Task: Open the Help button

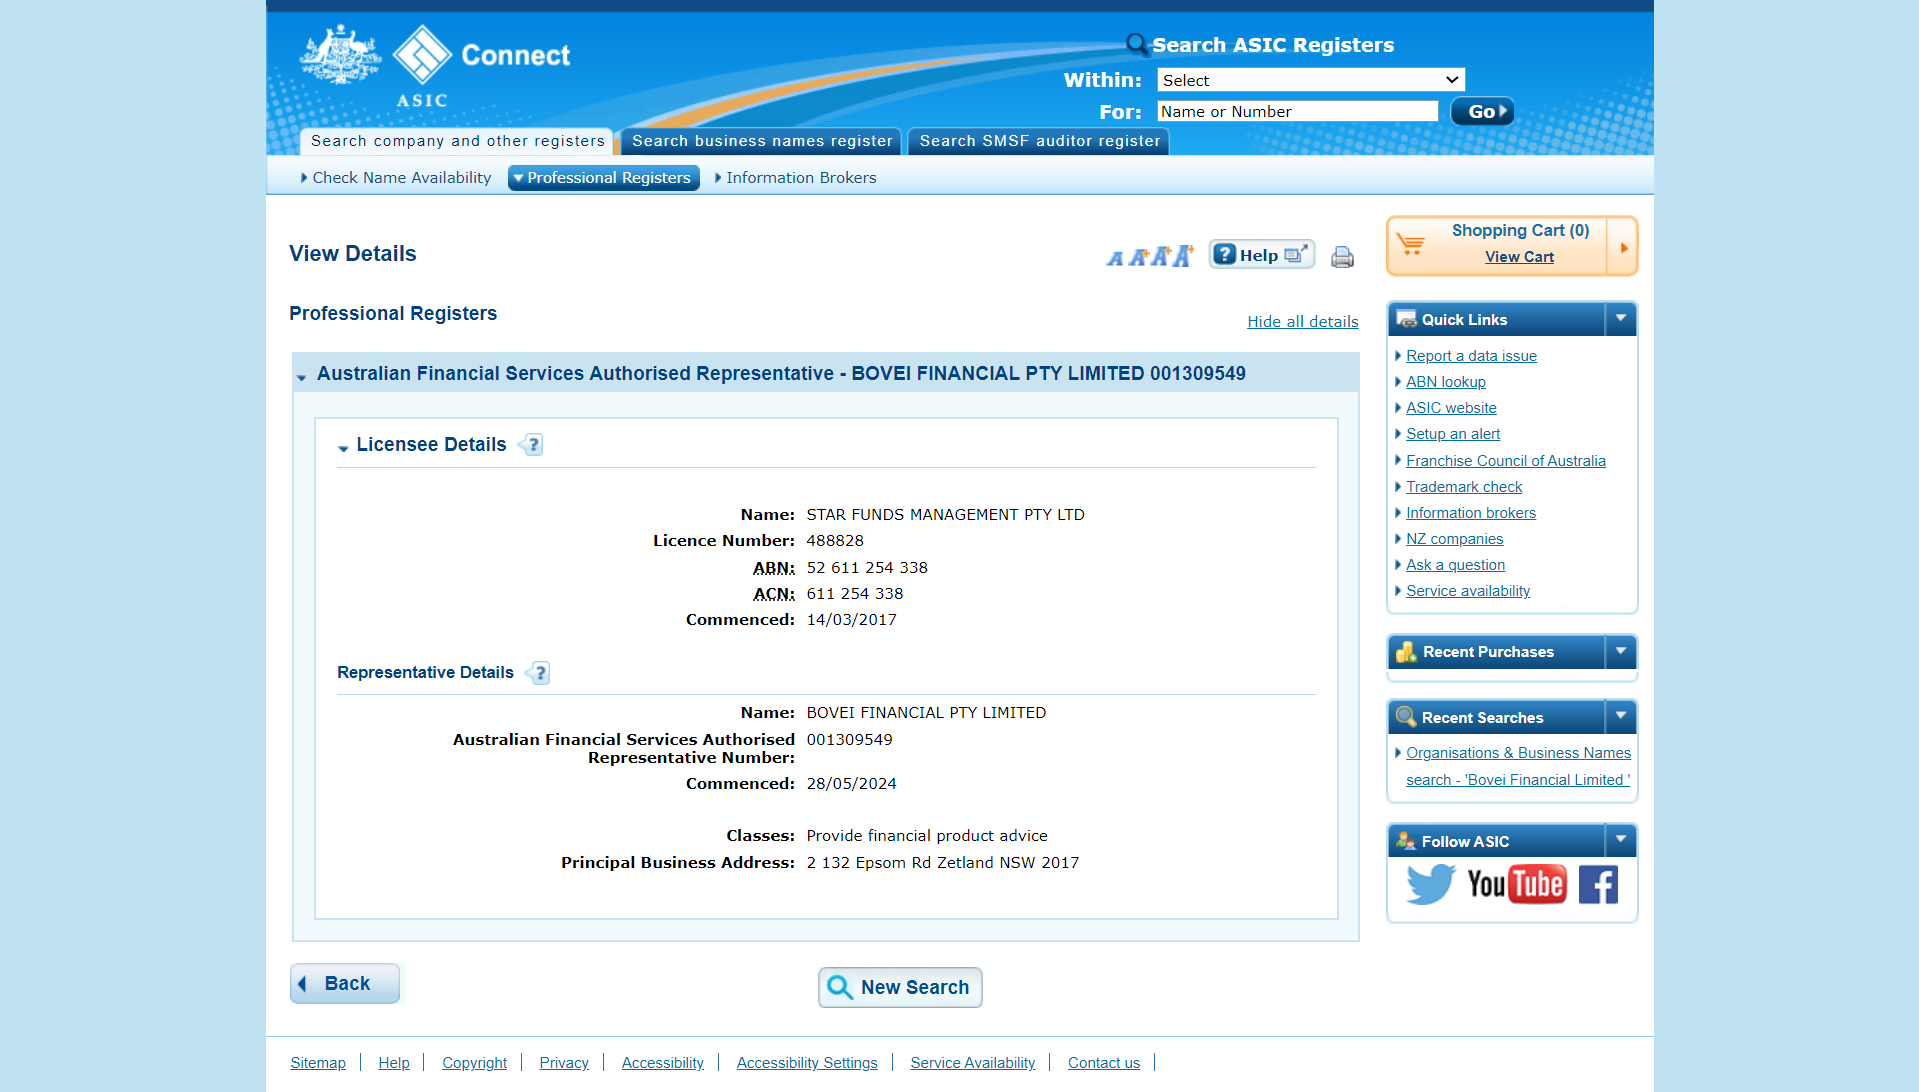Action: tap(1261, 255)
